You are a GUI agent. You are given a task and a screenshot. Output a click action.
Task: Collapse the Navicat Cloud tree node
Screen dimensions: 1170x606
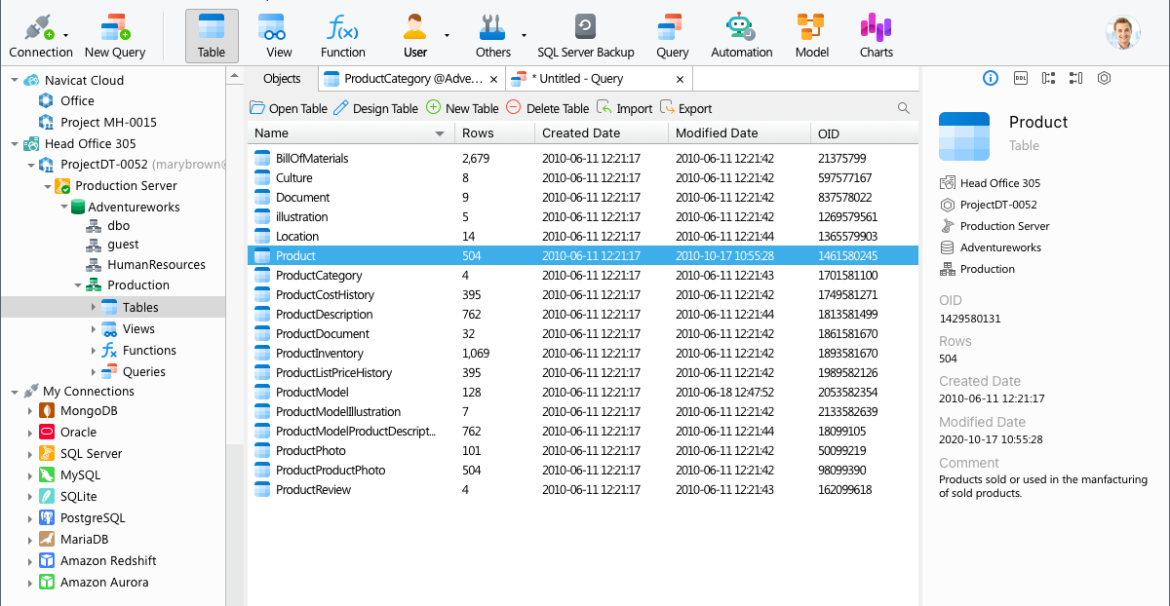(x=14, y=80)
